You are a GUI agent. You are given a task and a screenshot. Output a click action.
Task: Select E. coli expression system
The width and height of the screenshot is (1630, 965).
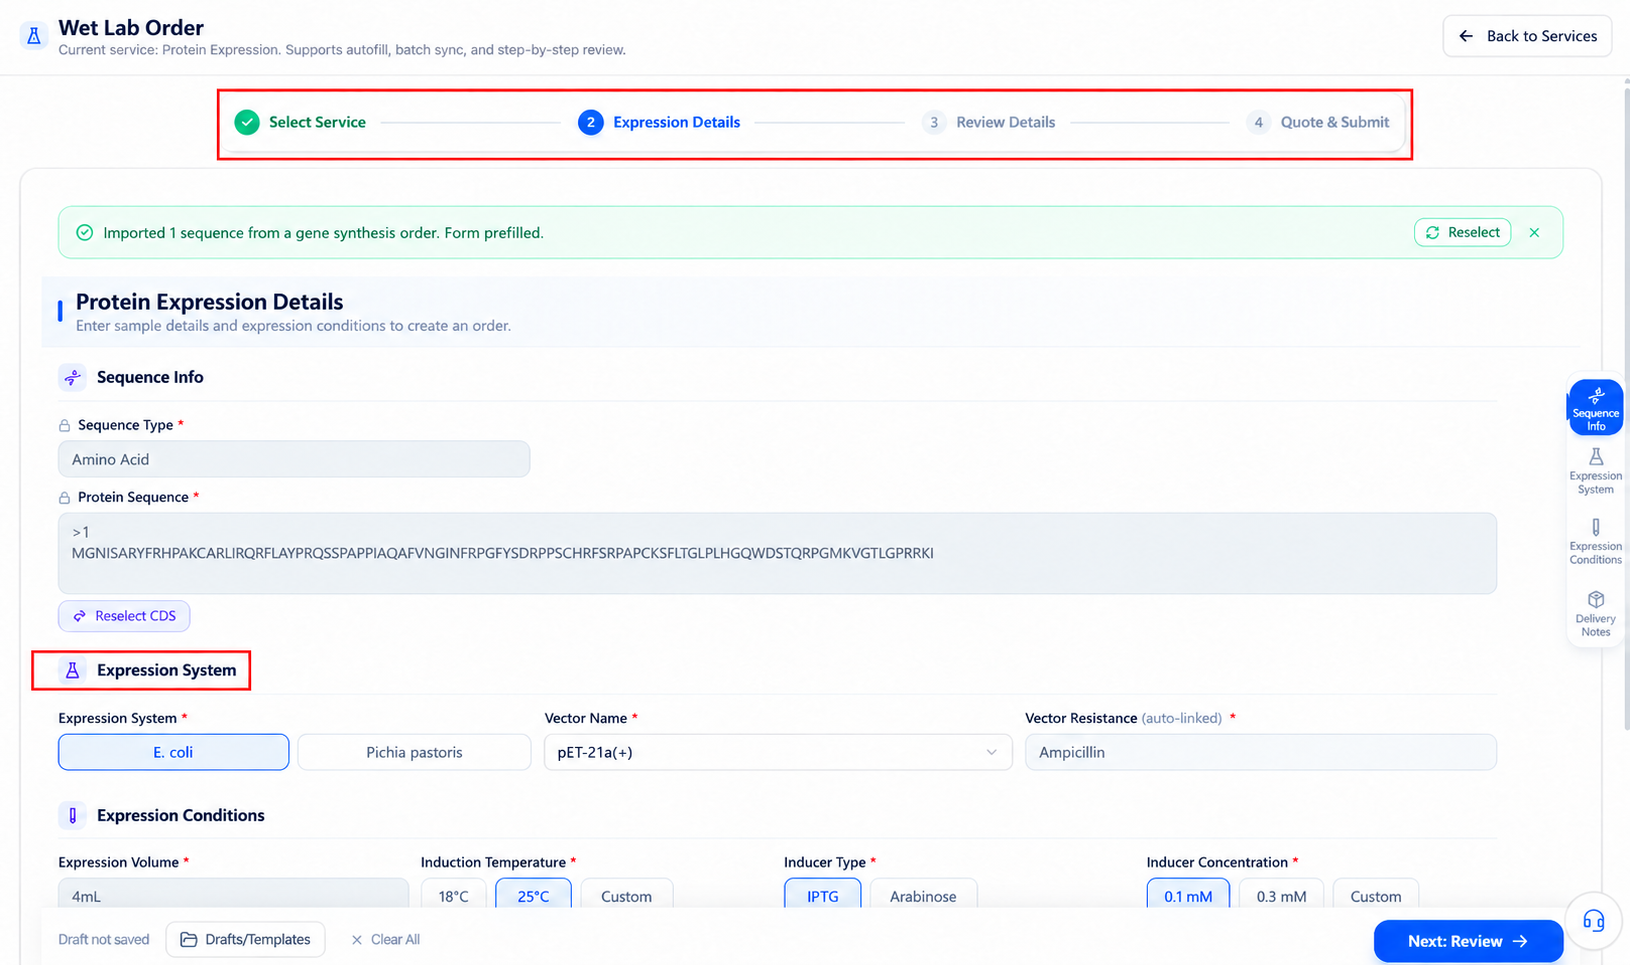pos(173,752)
